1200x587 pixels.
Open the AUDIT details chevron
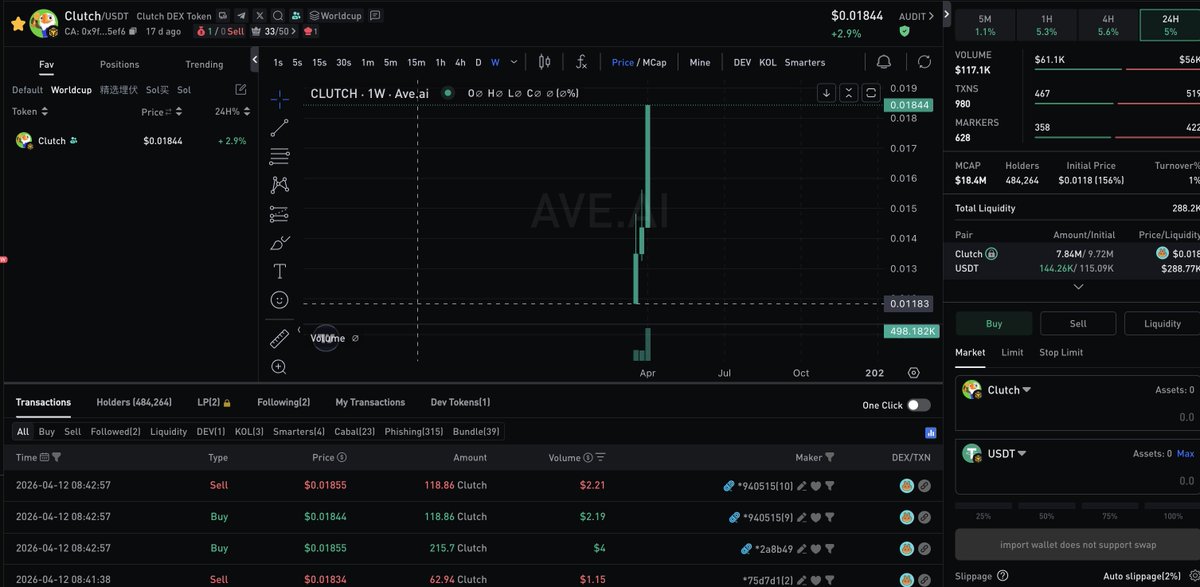[x=932, y=16]
